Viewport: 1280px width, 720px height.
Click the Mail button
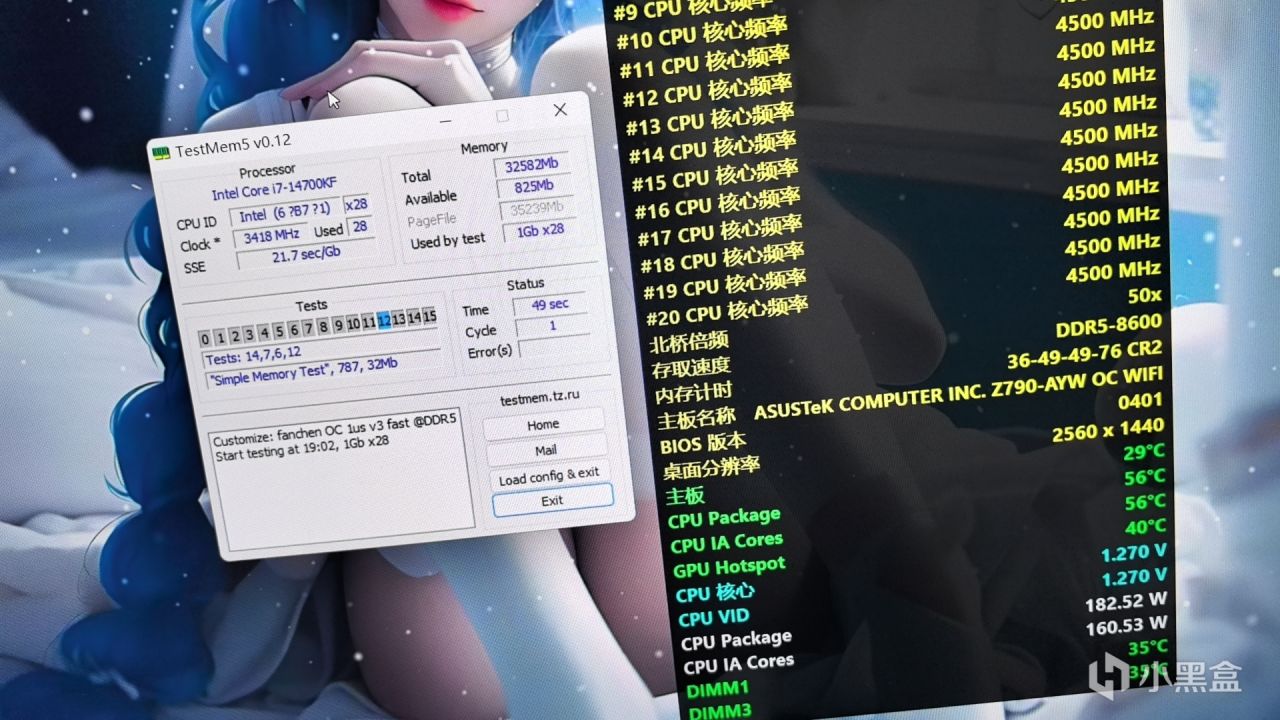[546, 450]
